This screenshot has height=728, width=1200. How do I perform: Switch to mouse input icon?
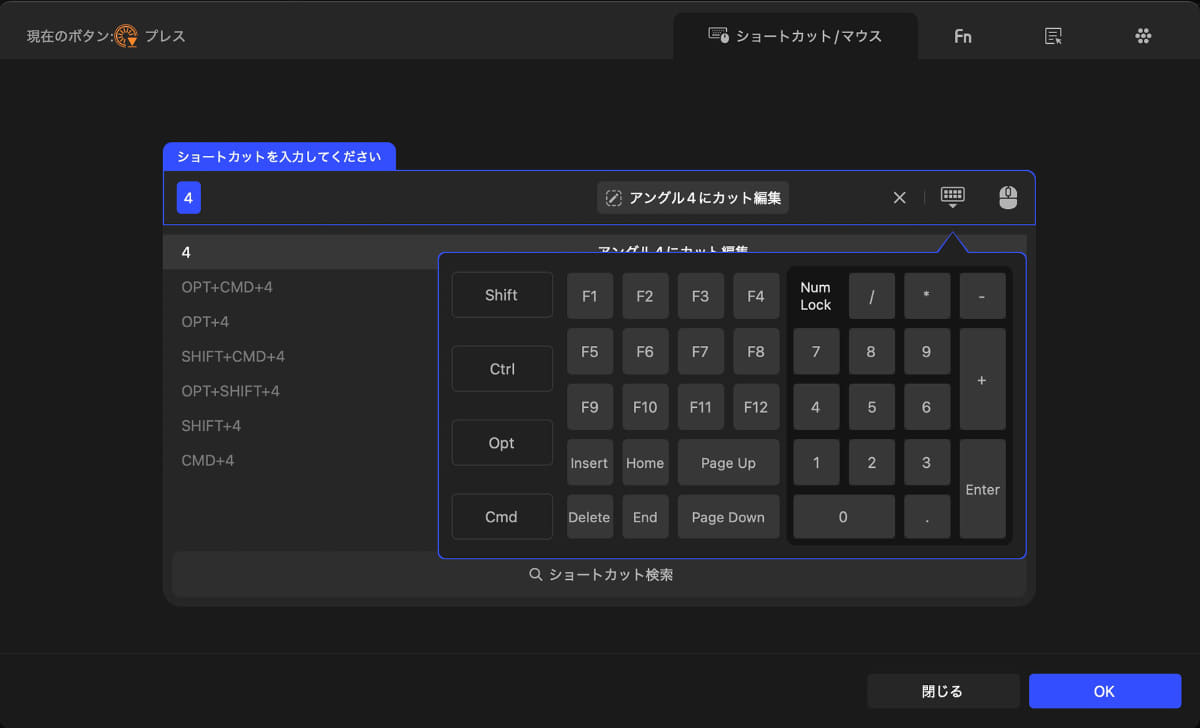point(1008,198)
